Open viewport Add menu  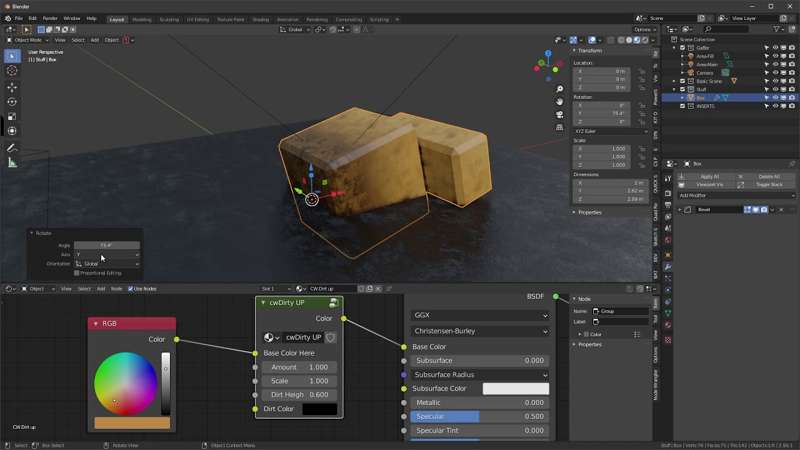(94, 40)
